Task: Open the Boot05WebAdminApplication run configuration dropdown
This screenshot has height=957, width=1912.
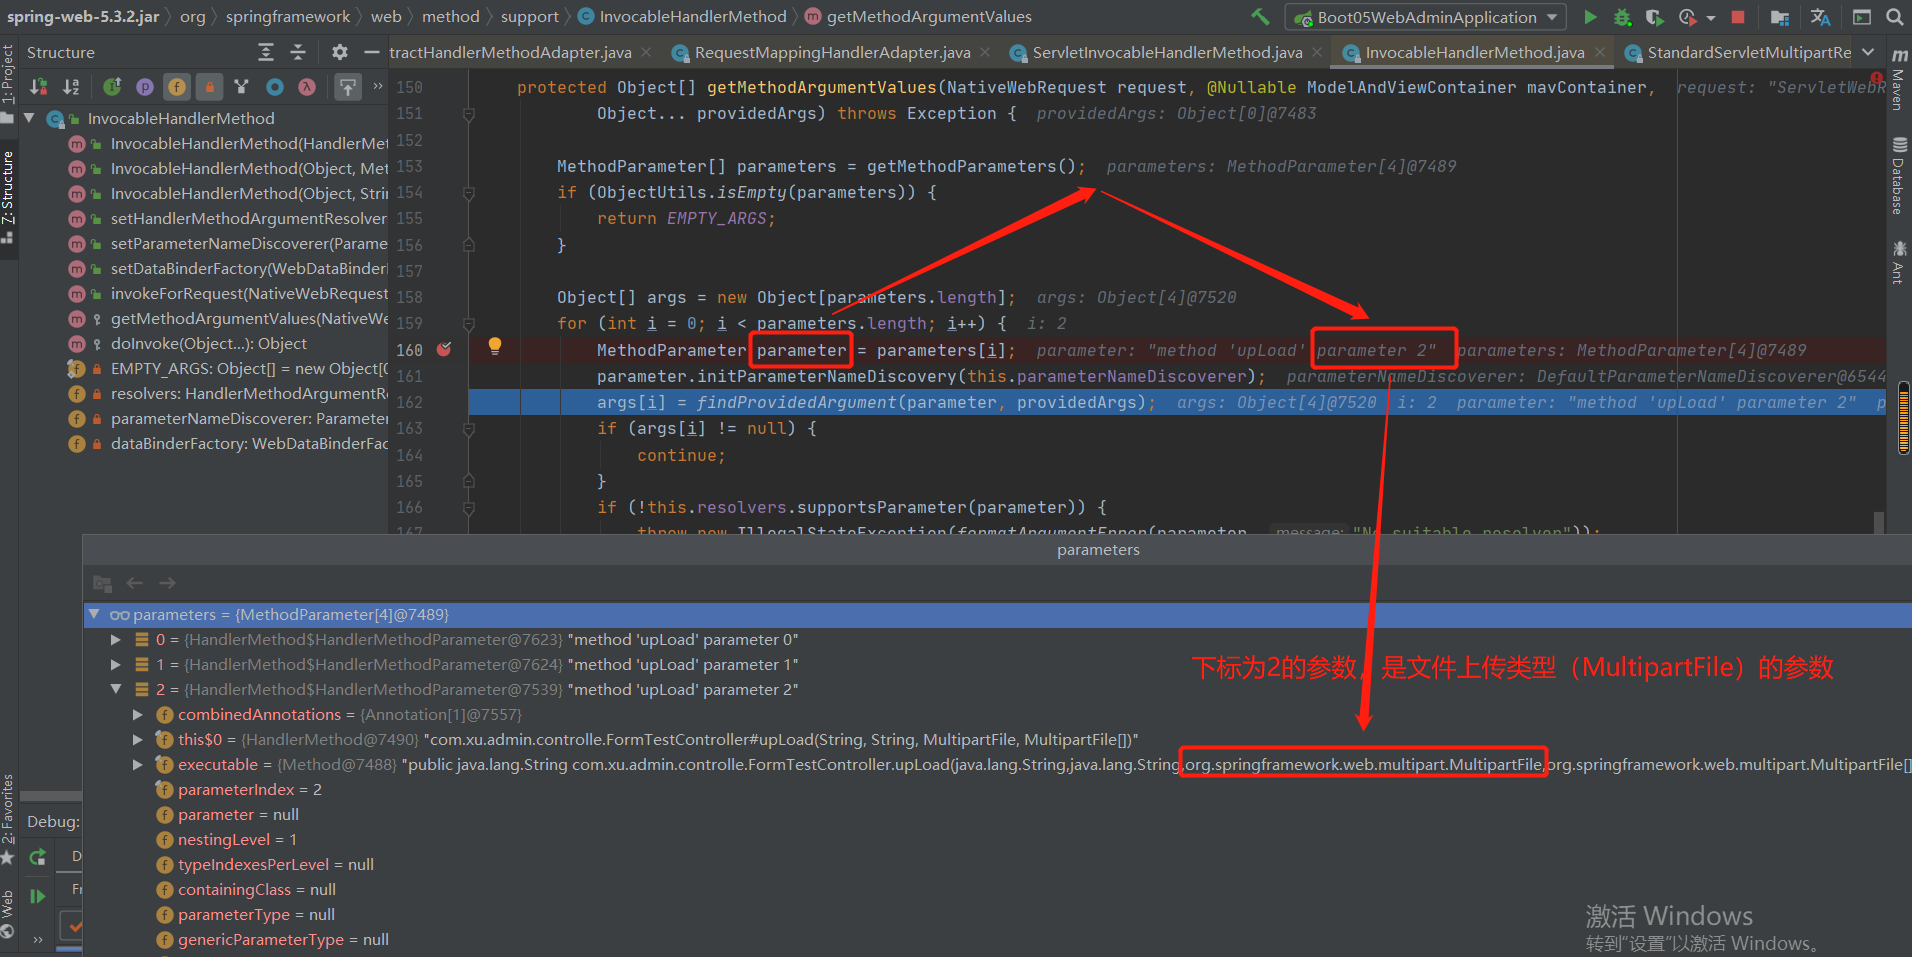Action: [x=1426, y=17]
